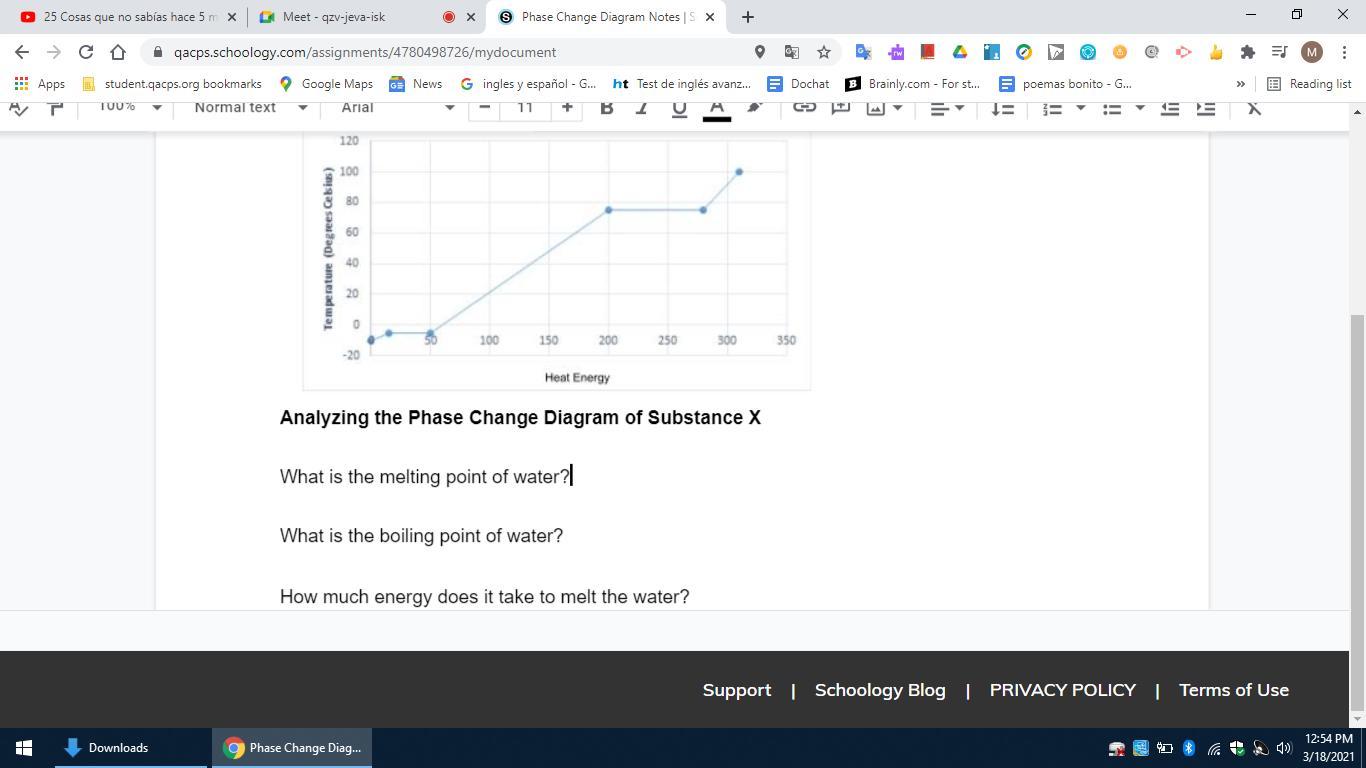1366x768 pixels.
Task: Open the Schoology Blog link
Action: point(880,690)
